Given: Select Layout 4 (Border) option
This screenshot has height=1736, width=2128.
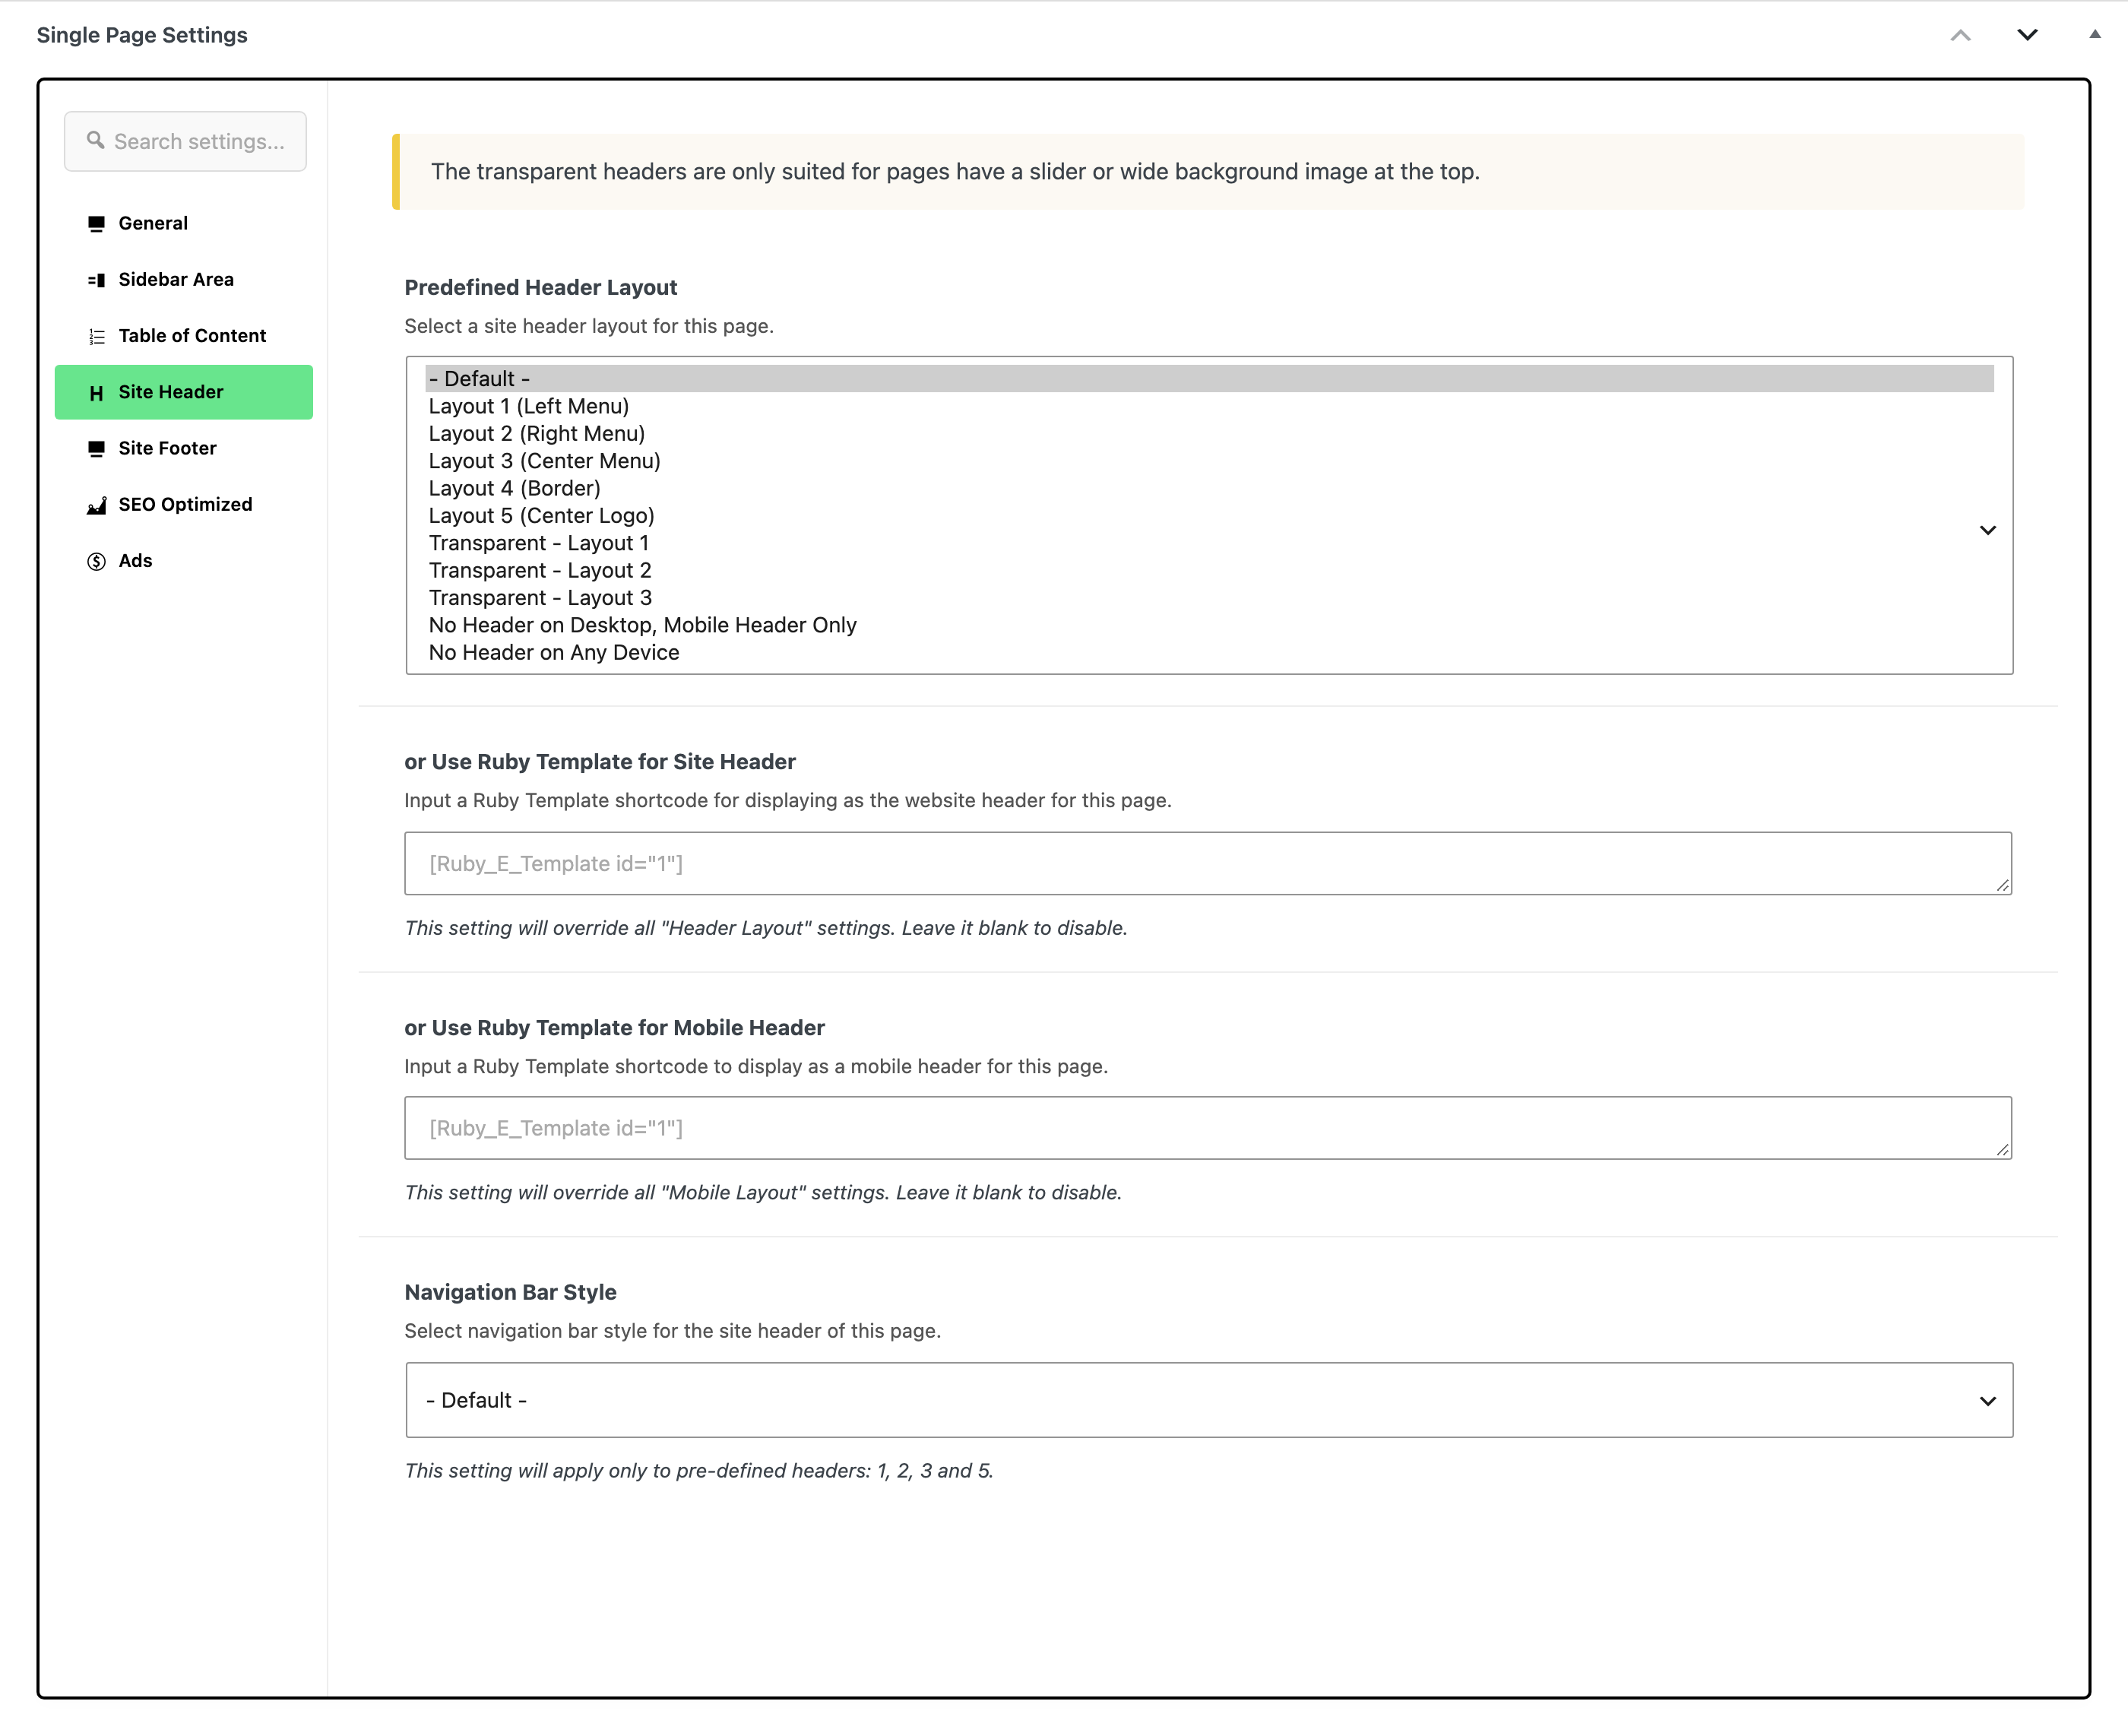Looking at the screenshot, I should [1209, 488].
